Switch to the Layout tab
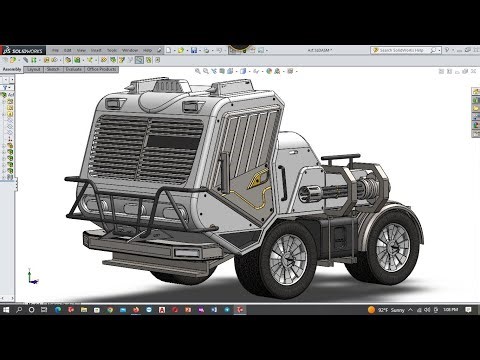This screenshot has height=360, width=480. pos(34,69)
